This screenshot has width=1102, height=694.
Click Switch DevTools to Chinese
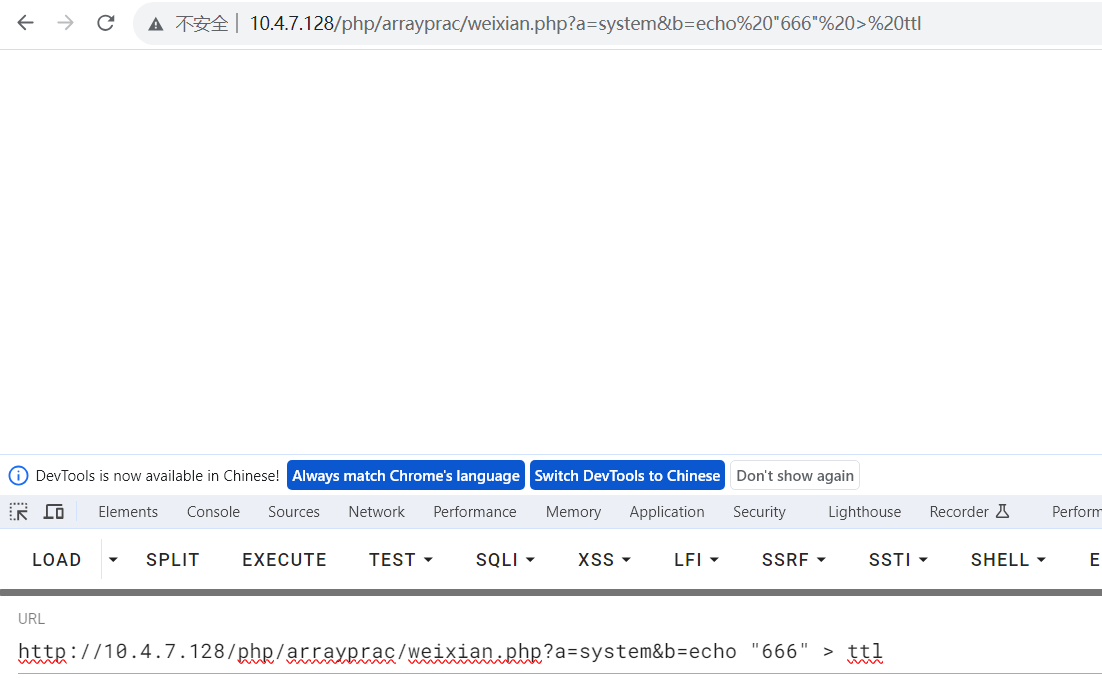click(627, 476)
